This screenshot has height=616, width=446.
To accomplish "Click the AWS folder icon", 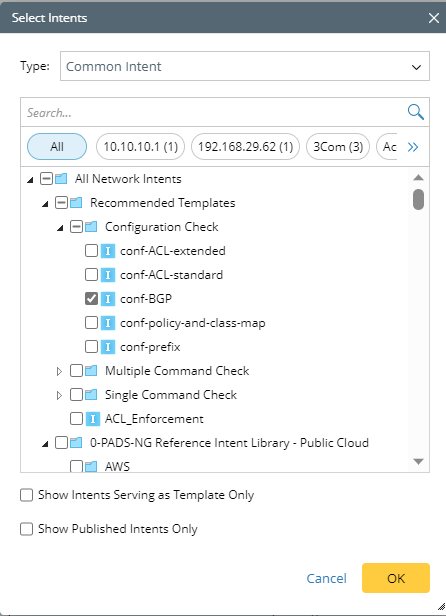I will [x=91, y=467].
